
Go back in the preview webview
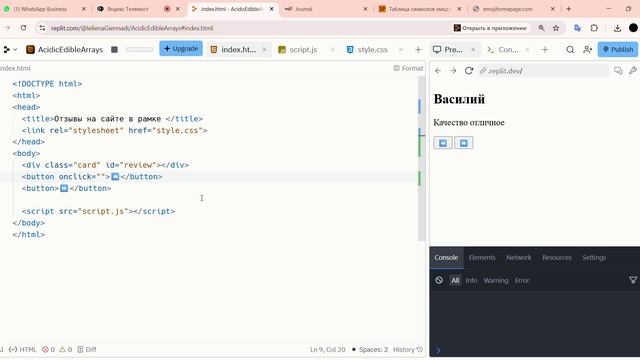click(438, 71)
